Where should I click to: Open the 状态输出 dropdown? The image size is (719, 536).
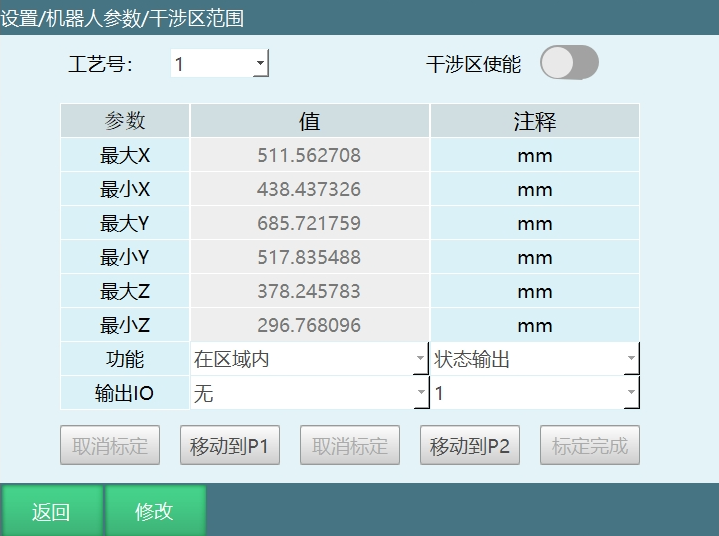535,359
